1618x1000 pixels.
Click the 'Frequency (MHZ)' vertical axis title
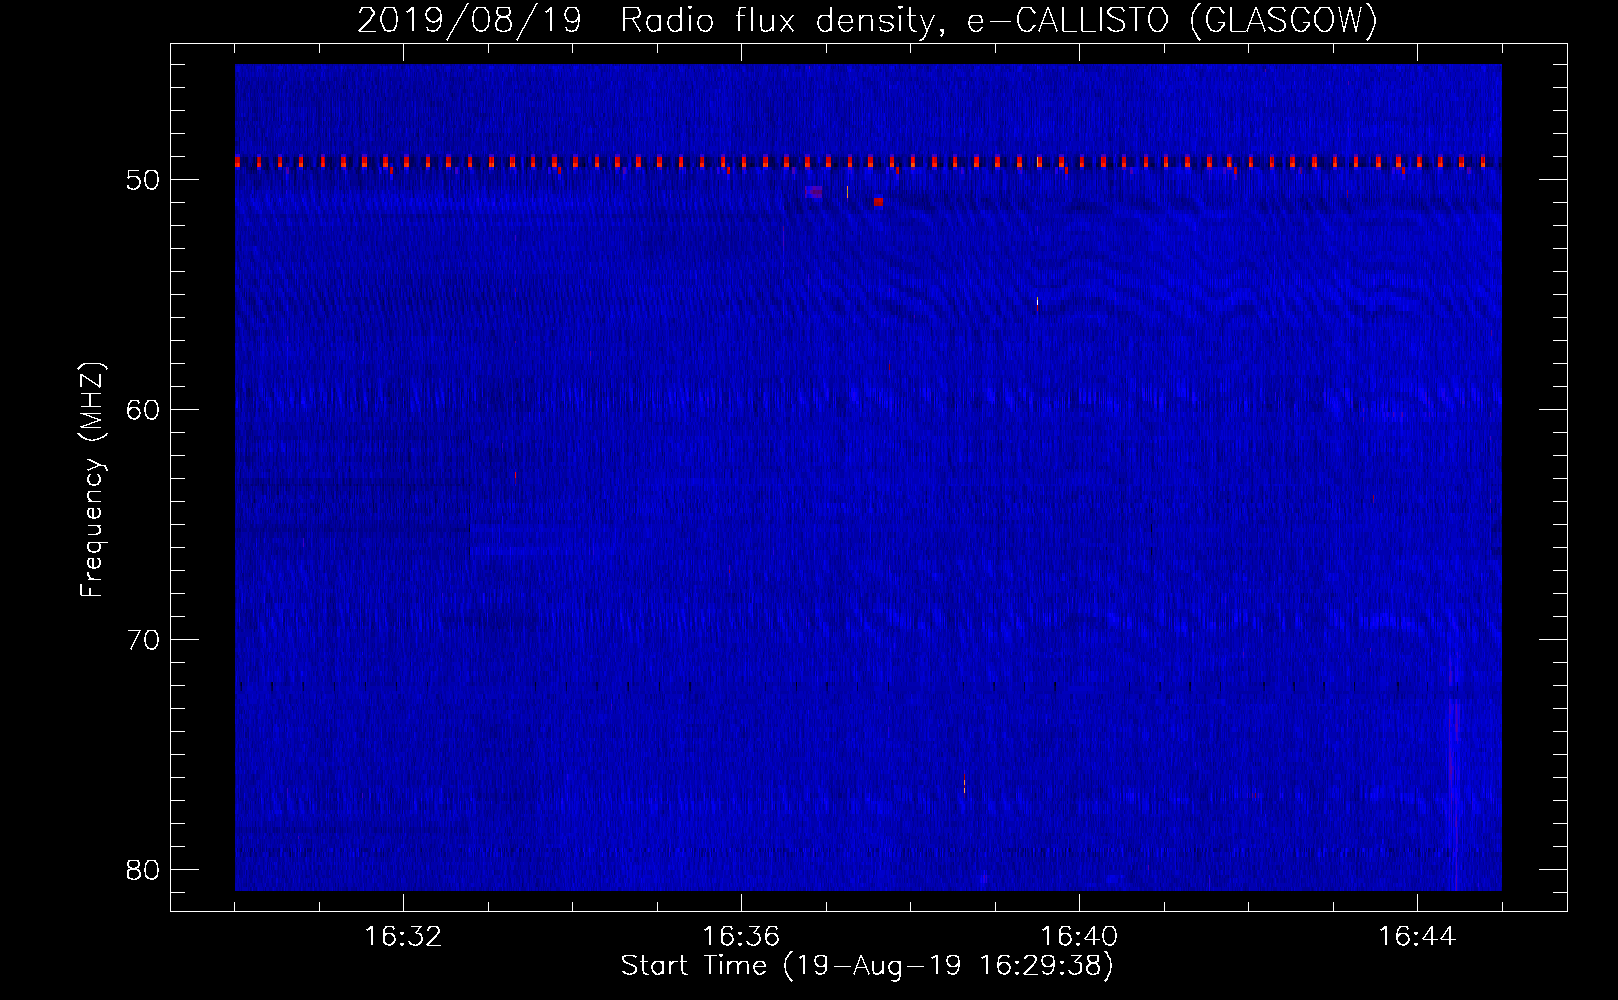pyautogui.click(x=92, y=479)
